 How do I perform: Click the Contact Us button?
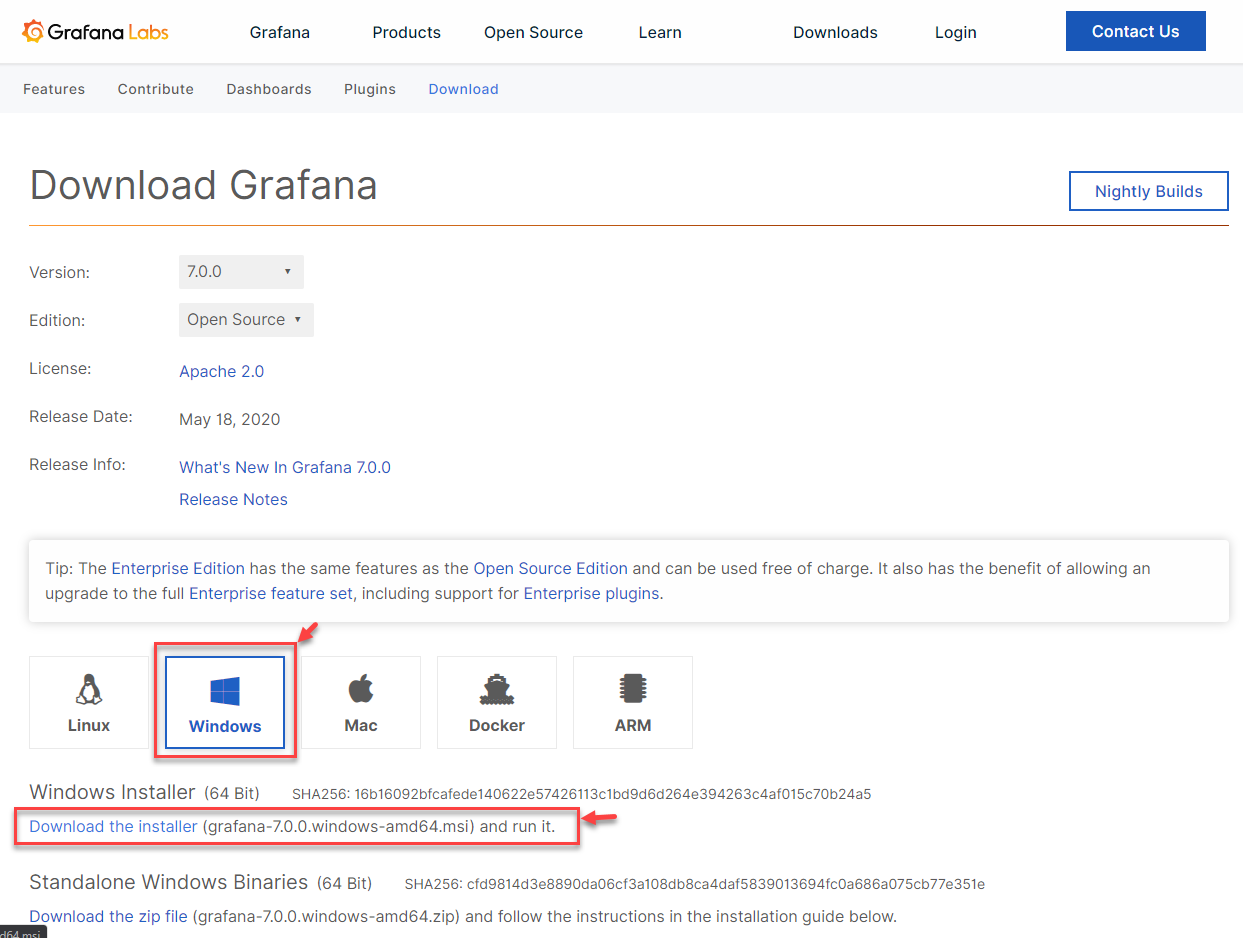[1136, 31]
